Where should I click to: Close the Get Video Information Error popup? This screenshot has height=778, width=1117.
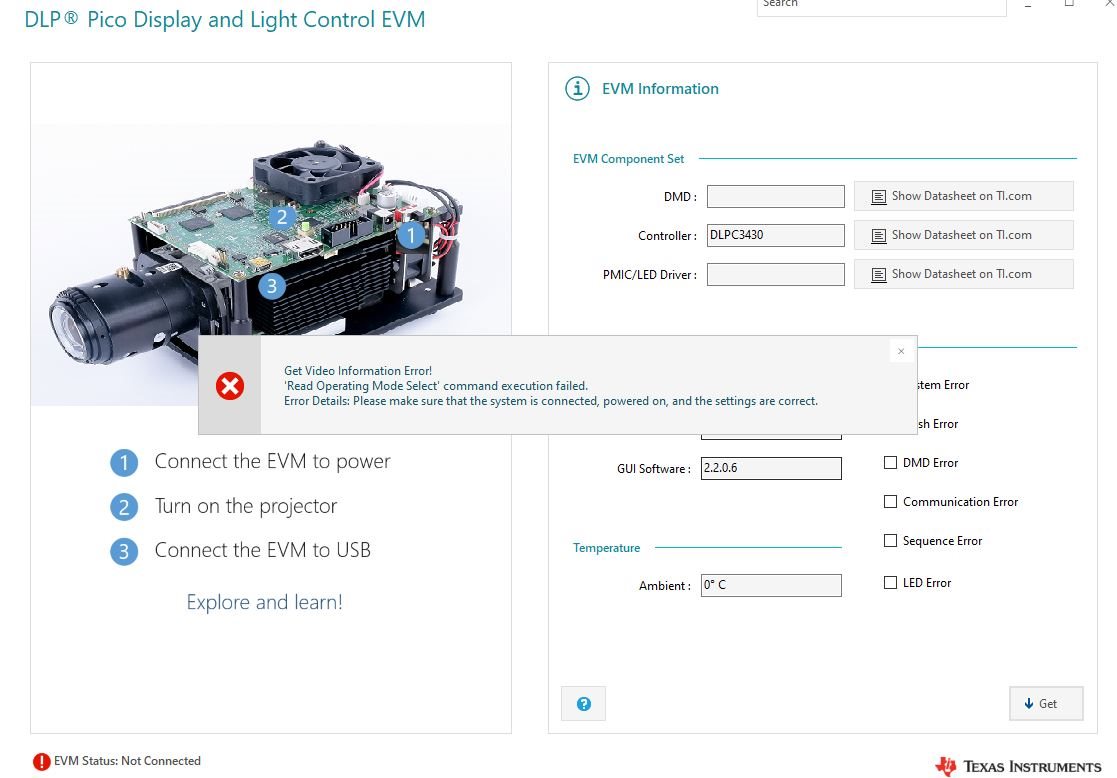[x=901, y=351]
